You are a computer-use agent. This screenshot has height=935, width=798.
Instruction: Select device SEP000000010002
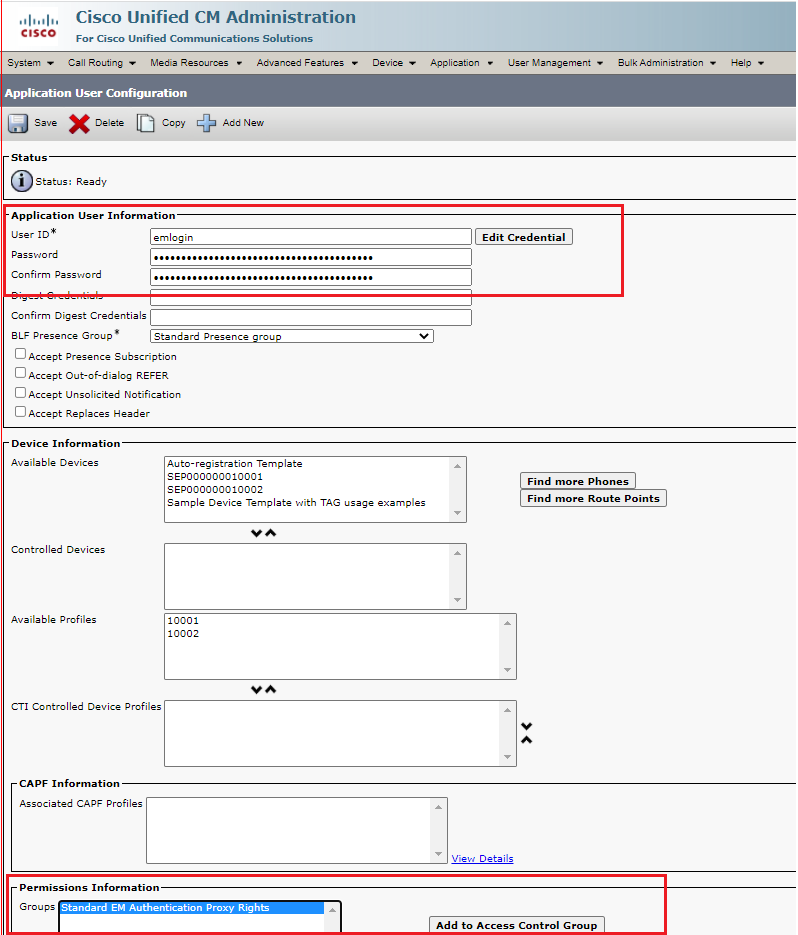[215, 490]
